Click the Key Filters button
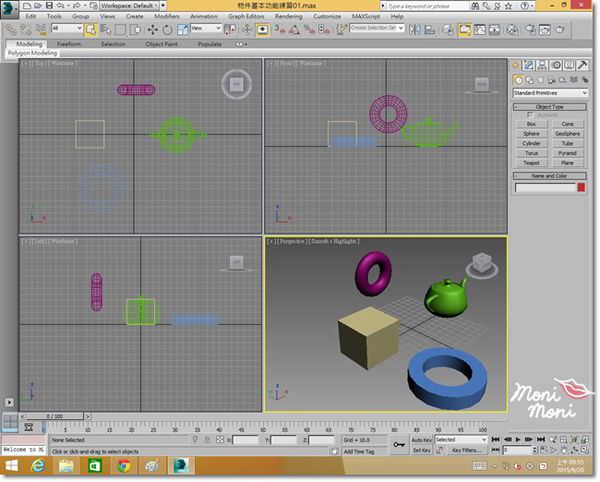Viewport: 600px width, 482px height. 468,451
